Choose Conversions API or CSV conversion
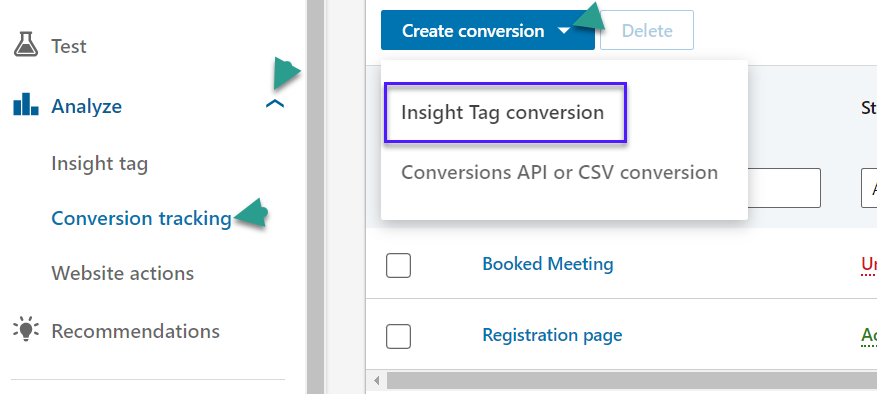Screen dimensions: 877x394 (559, 172)
